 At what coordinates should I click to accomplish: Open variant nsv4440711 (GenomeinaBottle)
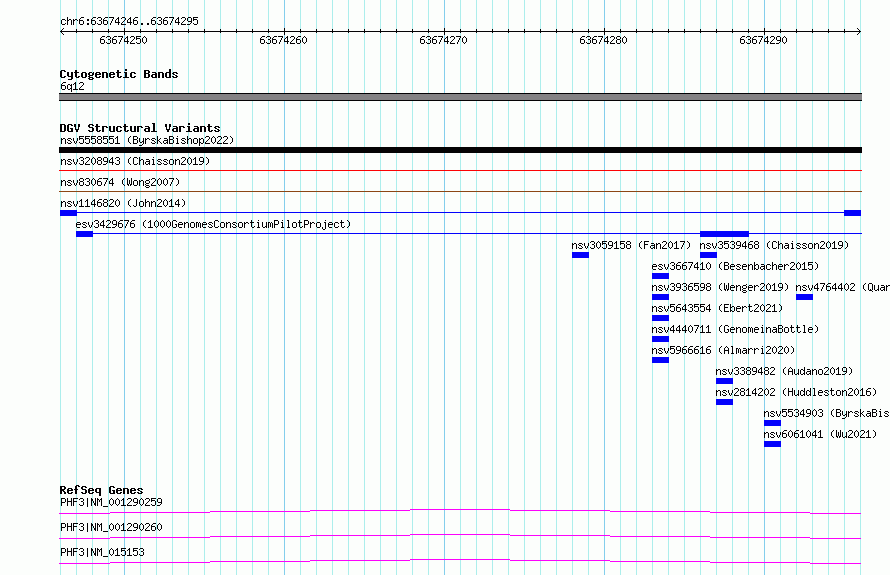click(736, 329)
